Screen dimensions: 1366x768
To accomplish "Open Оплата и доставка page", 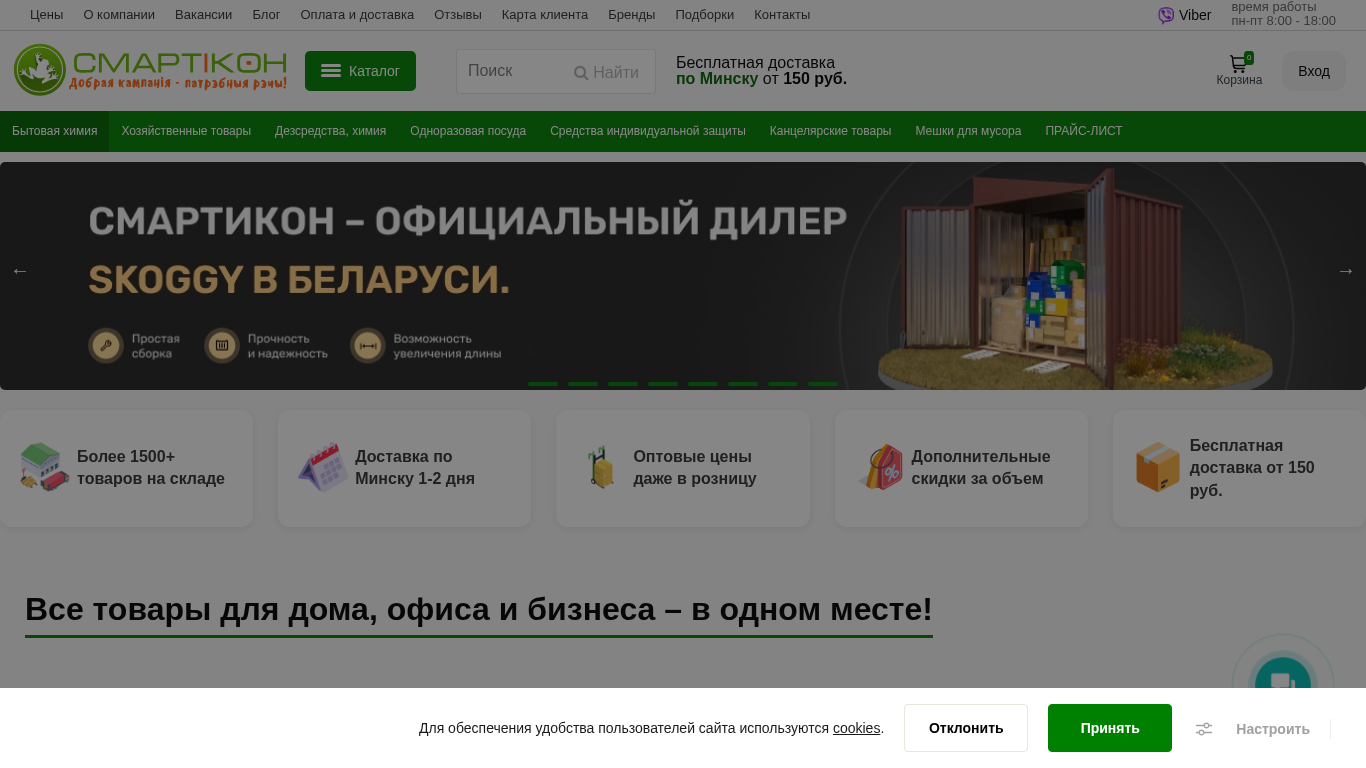I will tap(357, 15).
